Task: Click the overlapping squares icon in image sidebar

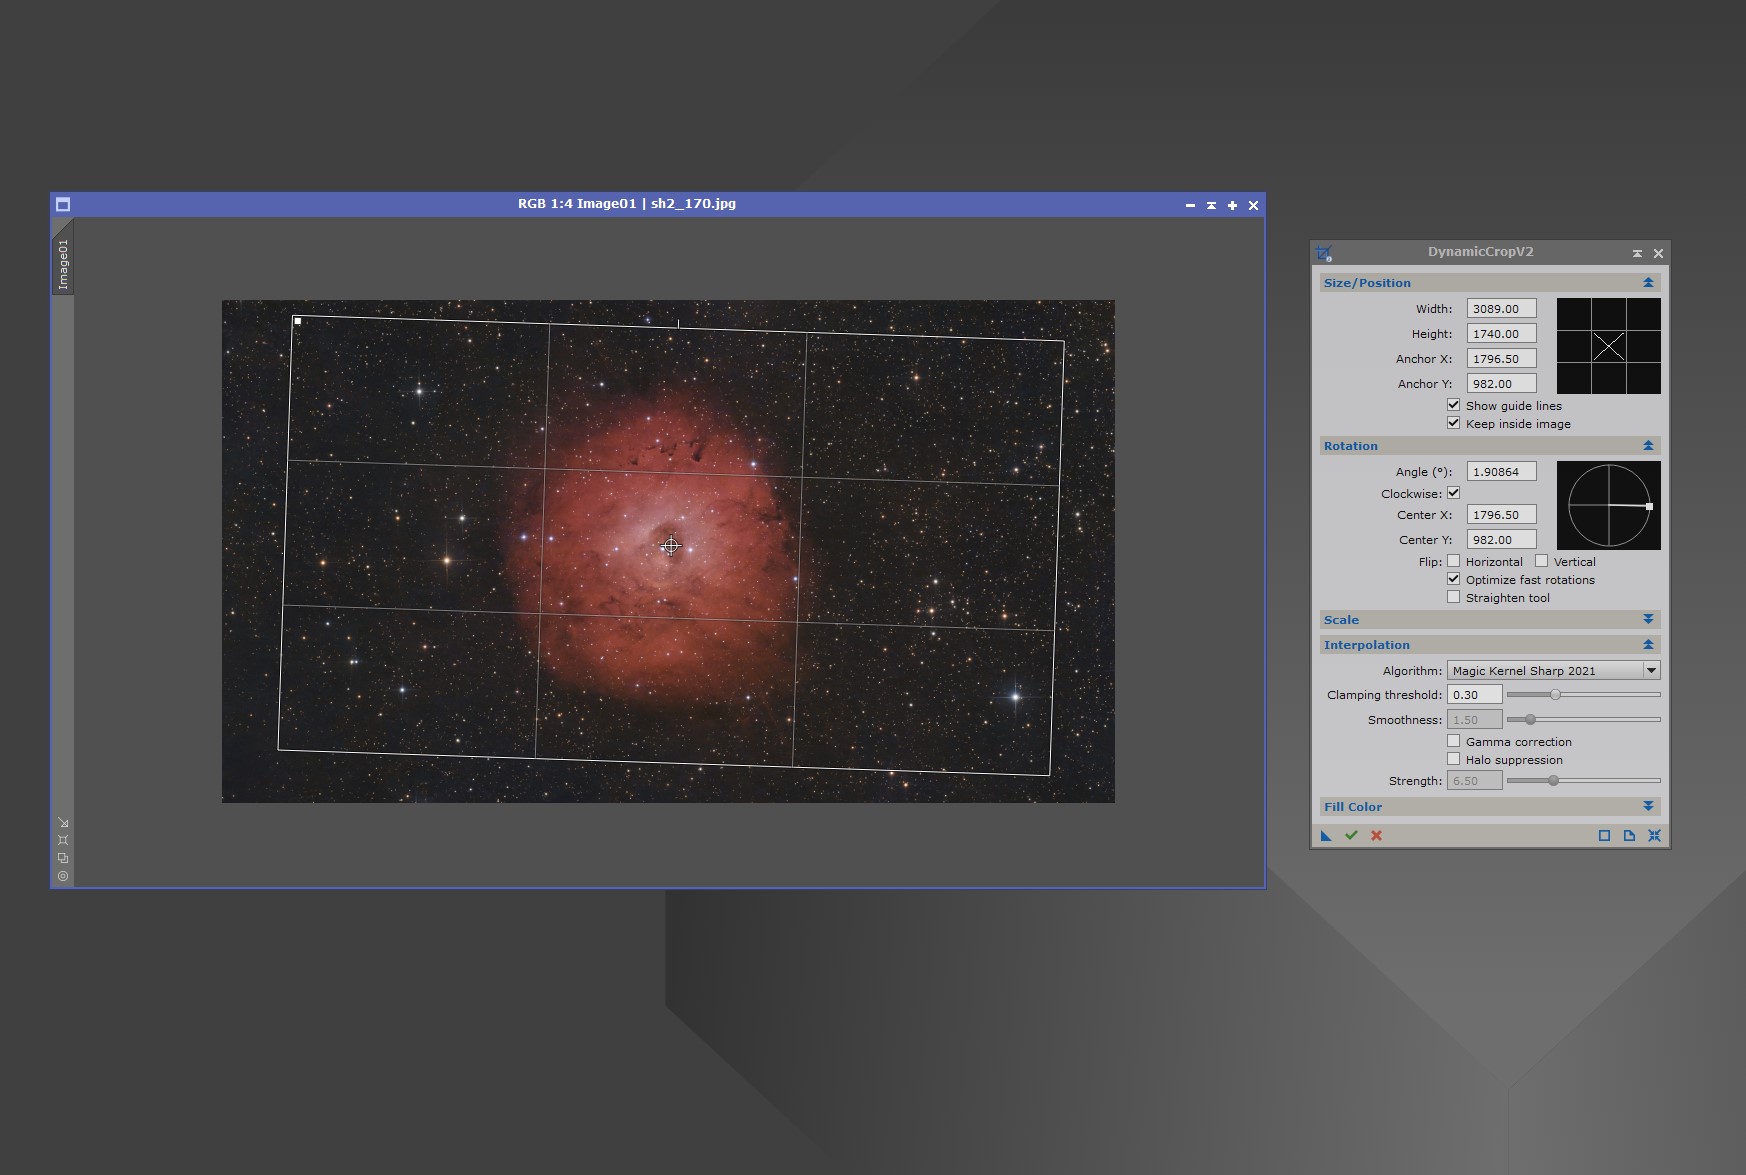Action: pos(63,858)
